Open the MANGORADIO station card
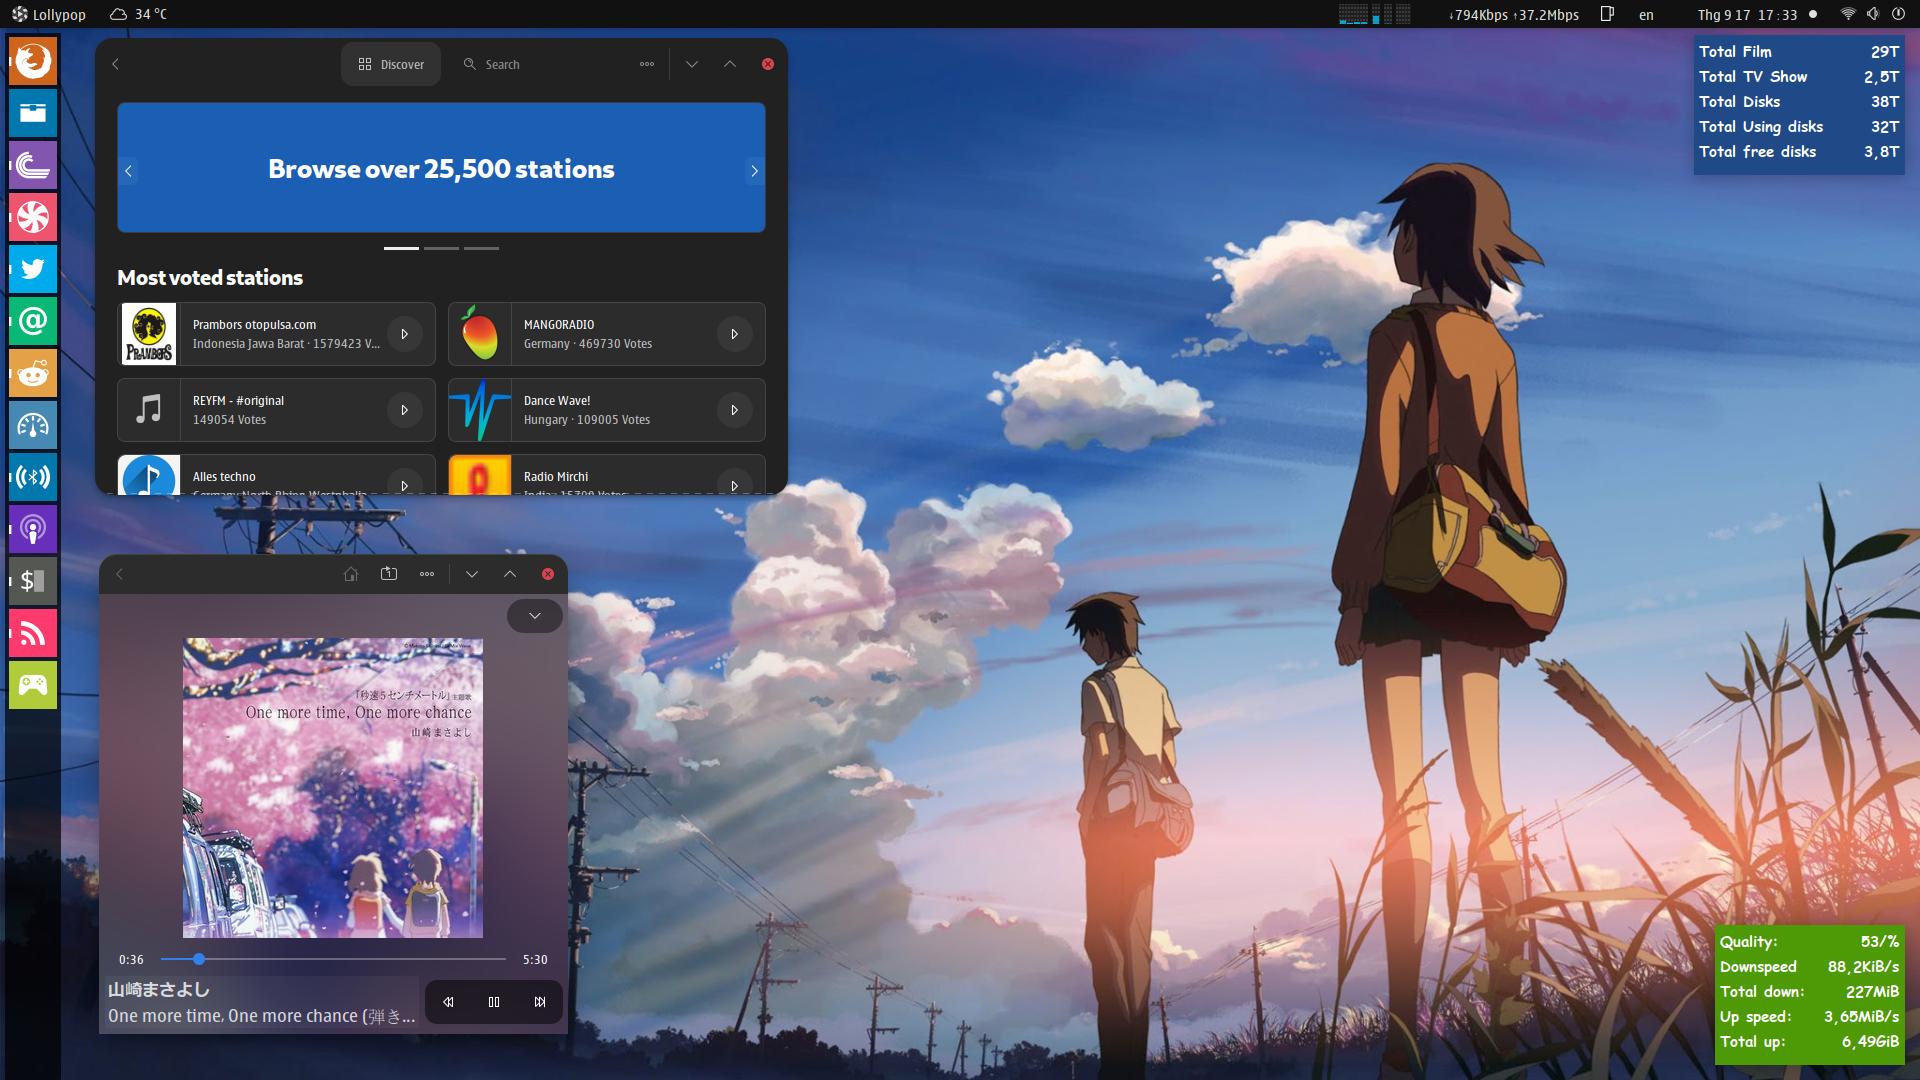This screenshot has width=1920, height=1080. 607,334
